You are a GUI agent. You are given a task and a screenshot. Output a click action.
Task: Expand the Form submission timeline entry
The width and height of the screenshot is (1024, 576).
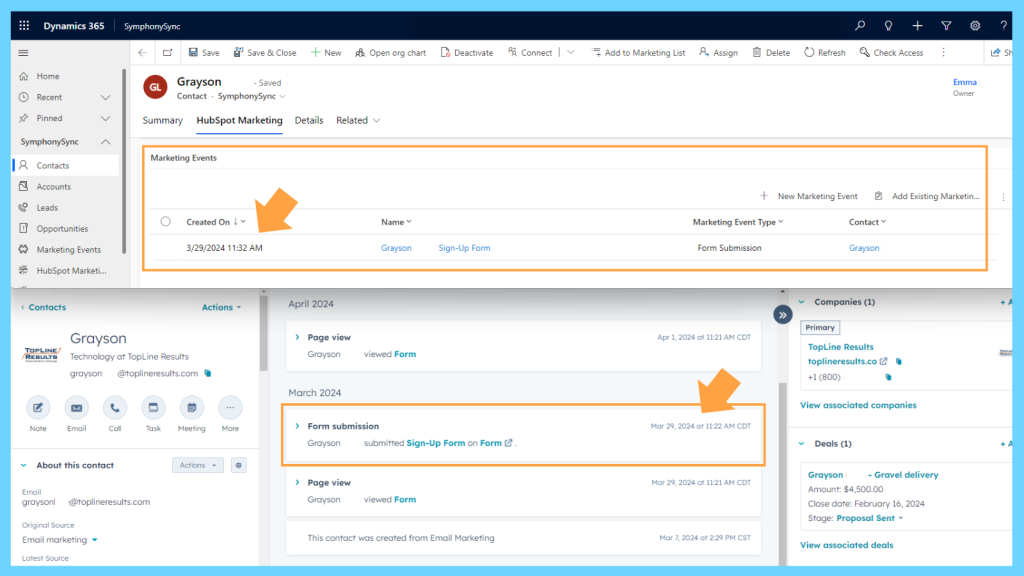click(297, 426)
